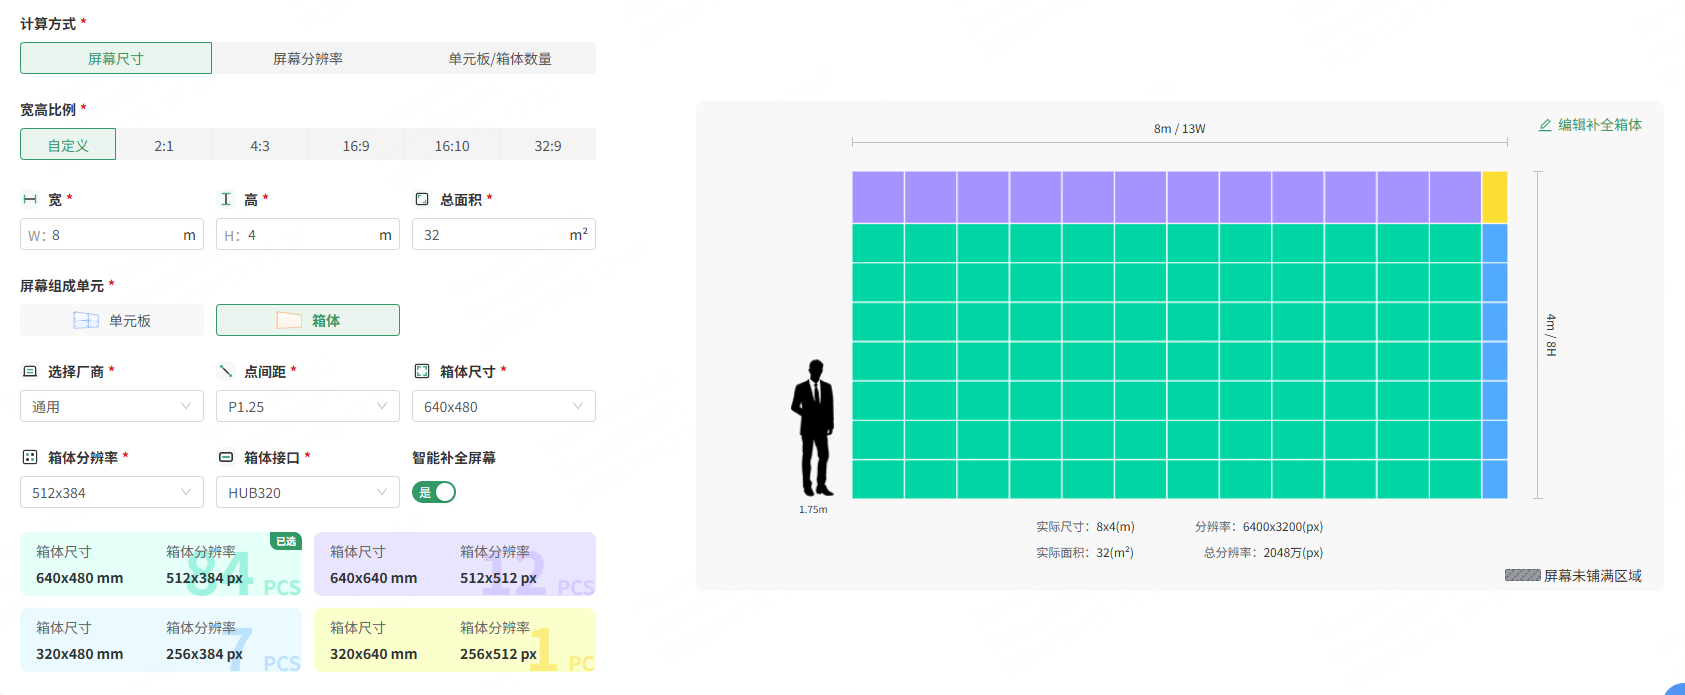The width and height of the screenshot is (1685, 695).
Task: Select the 16:9 aspect ratio option
Action: coord(356,145)
